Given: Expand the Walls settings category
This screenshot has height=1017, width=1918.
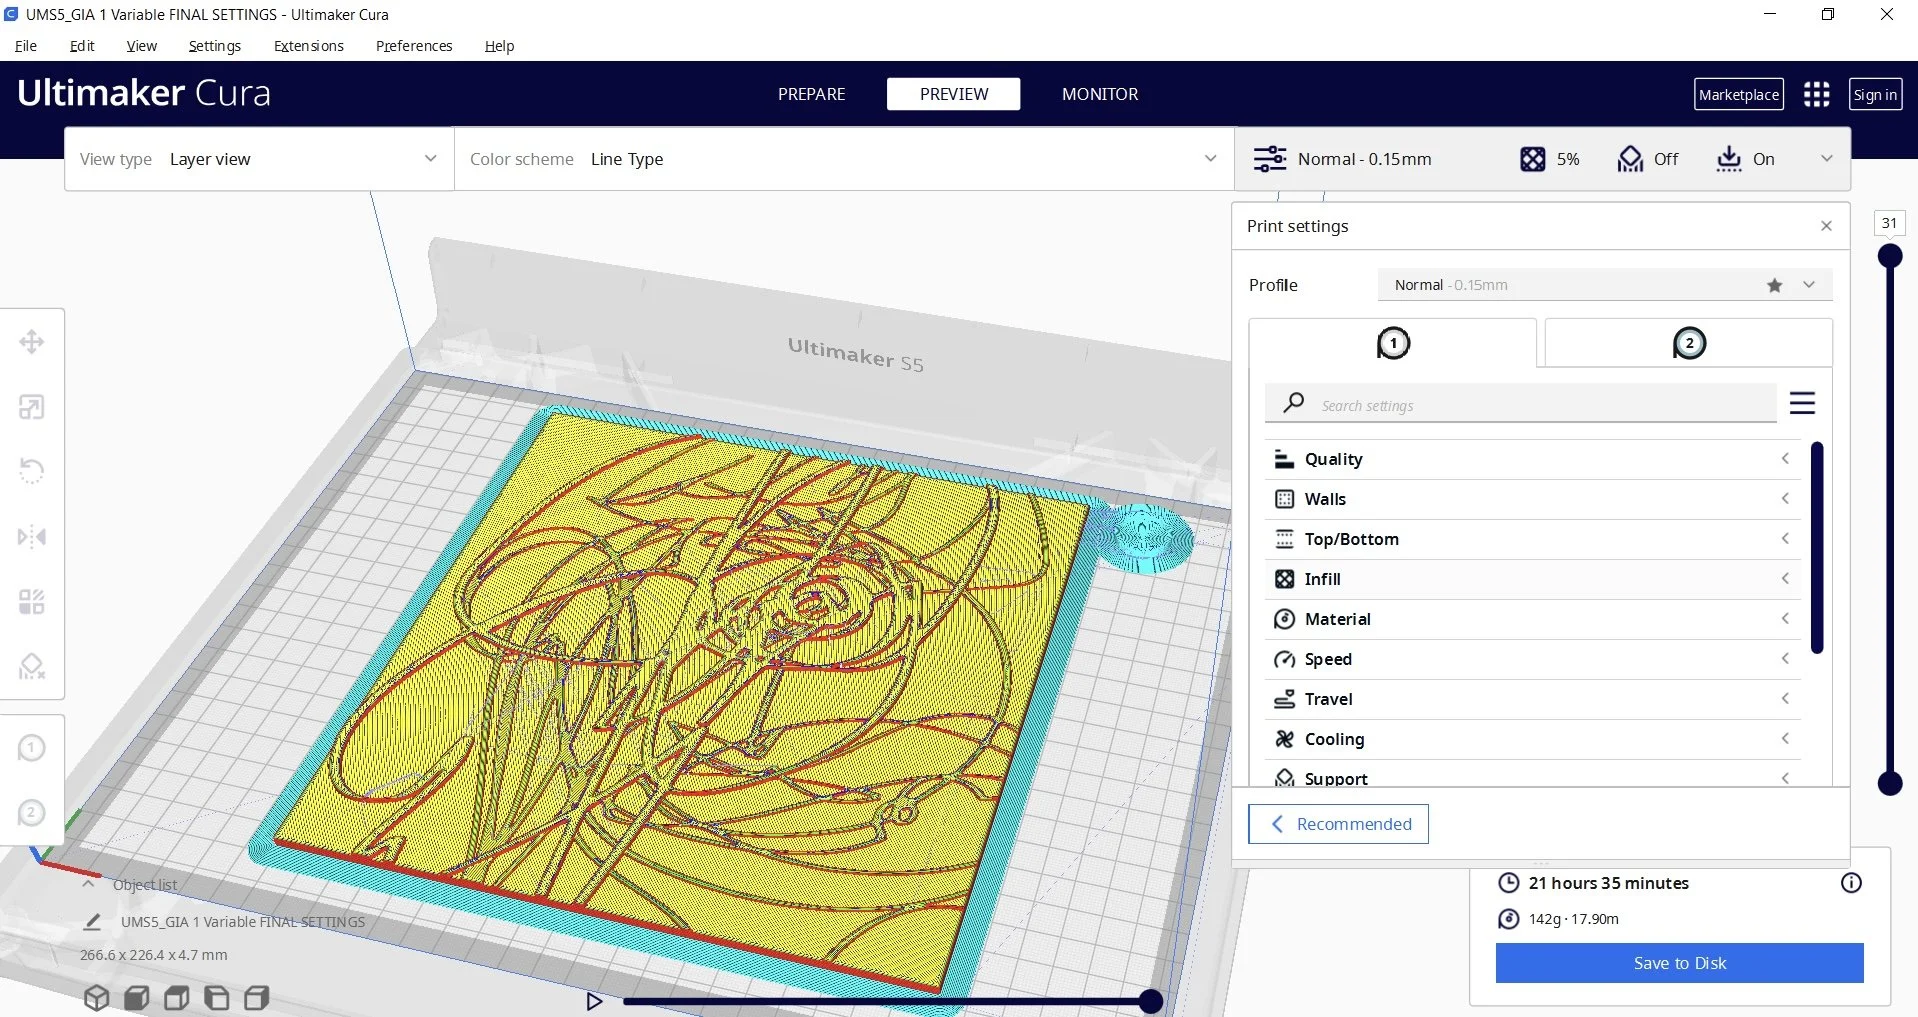Looking at the screenshot, I should coord(1532,499).
